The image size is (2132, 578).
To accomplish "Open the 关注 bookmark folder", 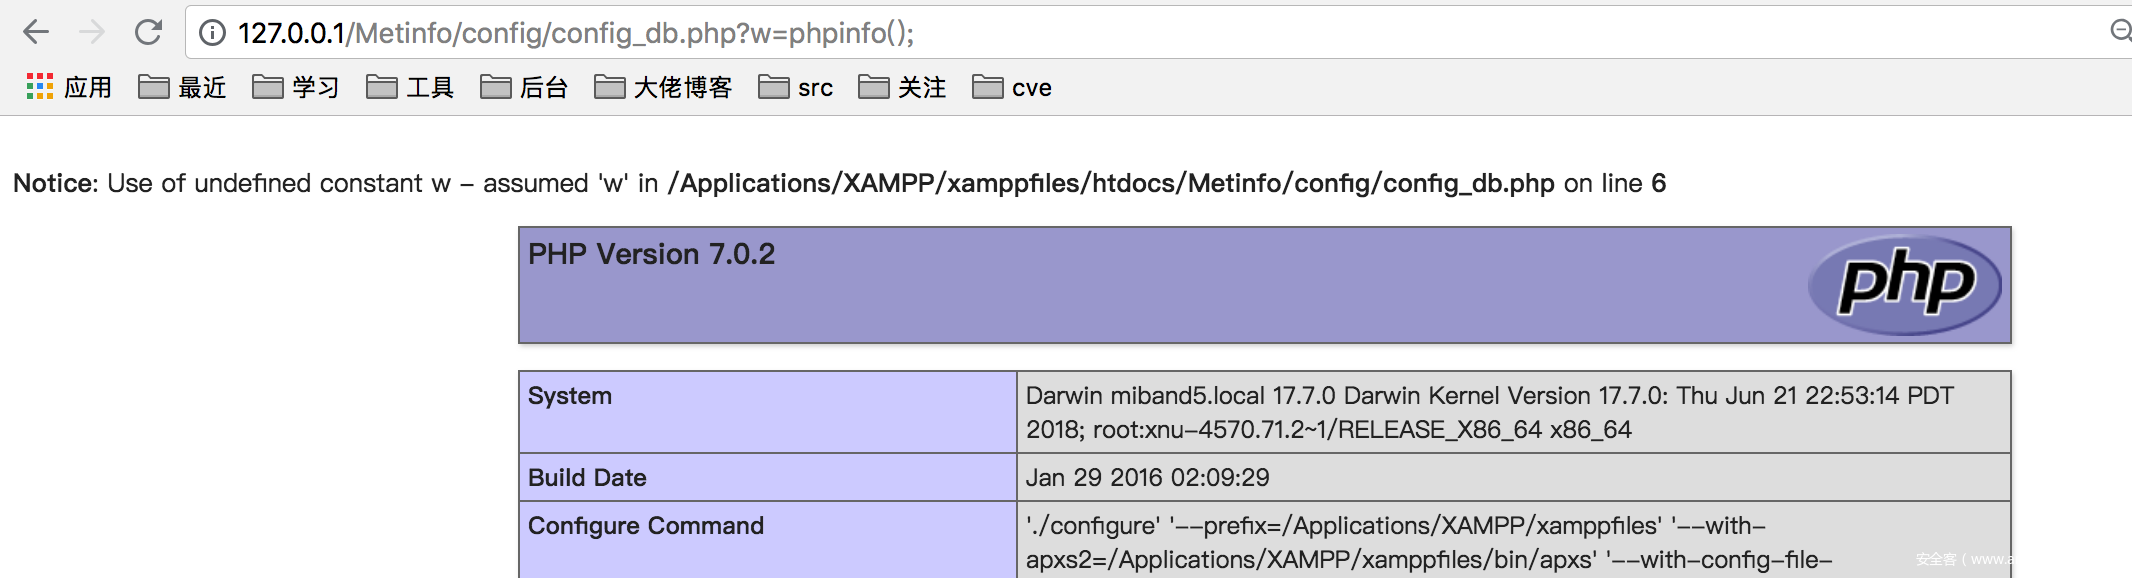I will [x=902, y=88].
